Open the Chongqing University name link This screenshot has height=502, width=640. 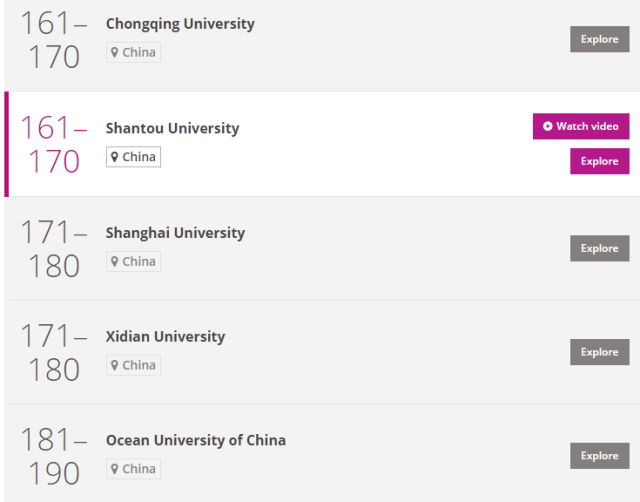180,24
